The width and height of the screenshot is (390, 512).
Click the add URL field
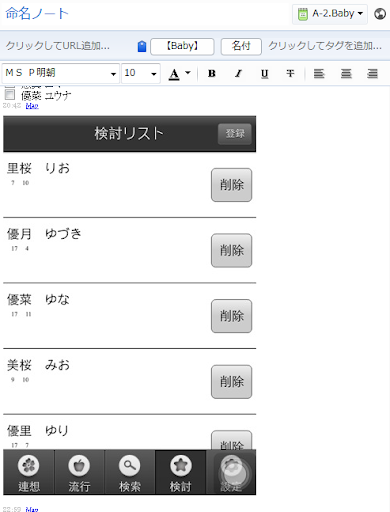[58, 46]
